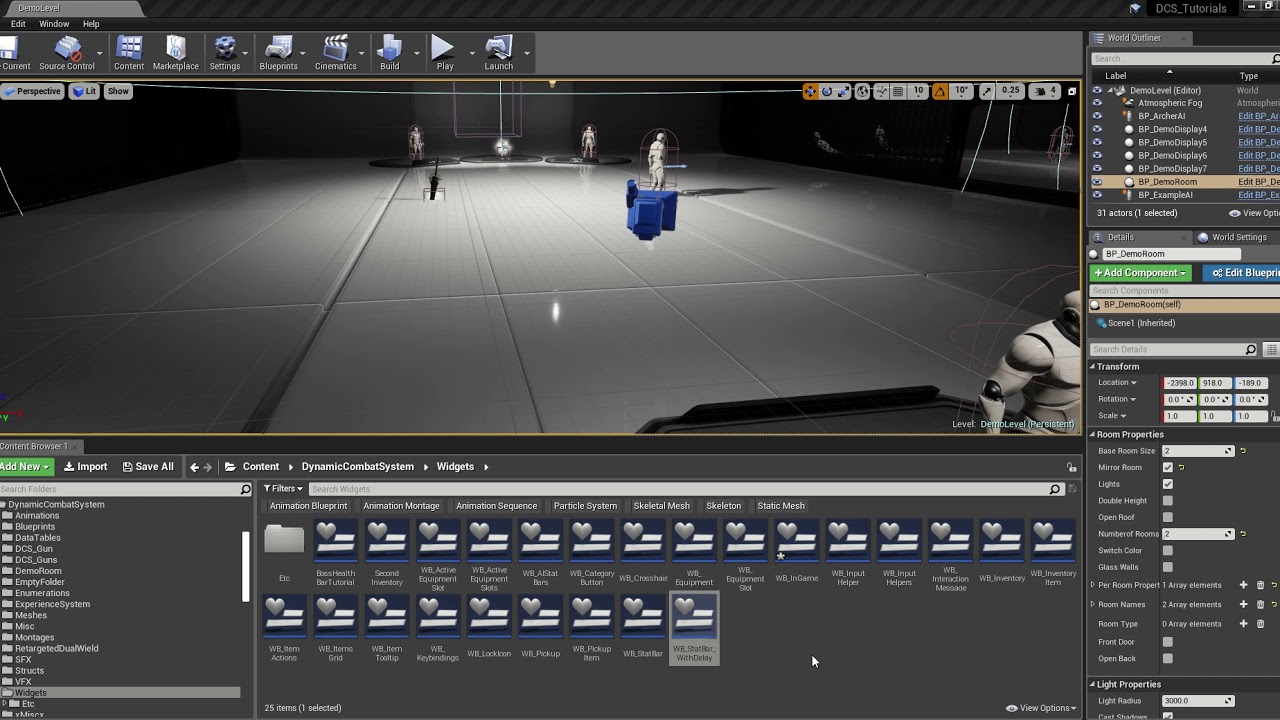Click the Blueprints toolbar icon
This screenshot has width=1280, height=720.
click(278, 53)
